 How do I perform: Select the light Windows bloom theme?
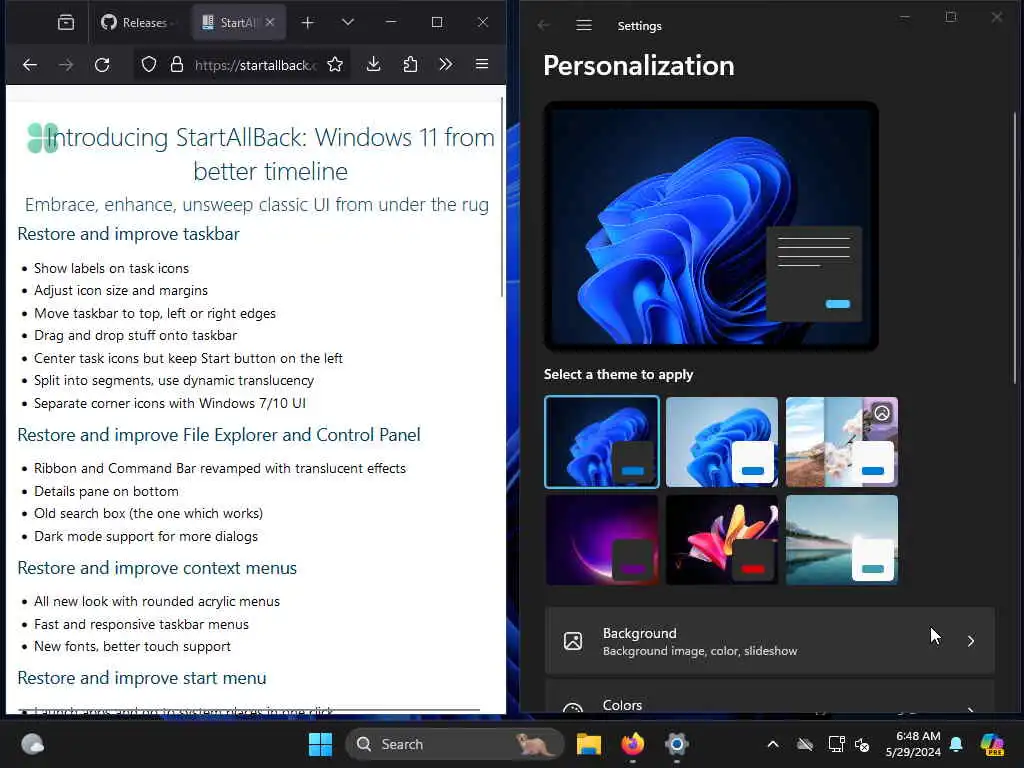(x=722, y=441)
